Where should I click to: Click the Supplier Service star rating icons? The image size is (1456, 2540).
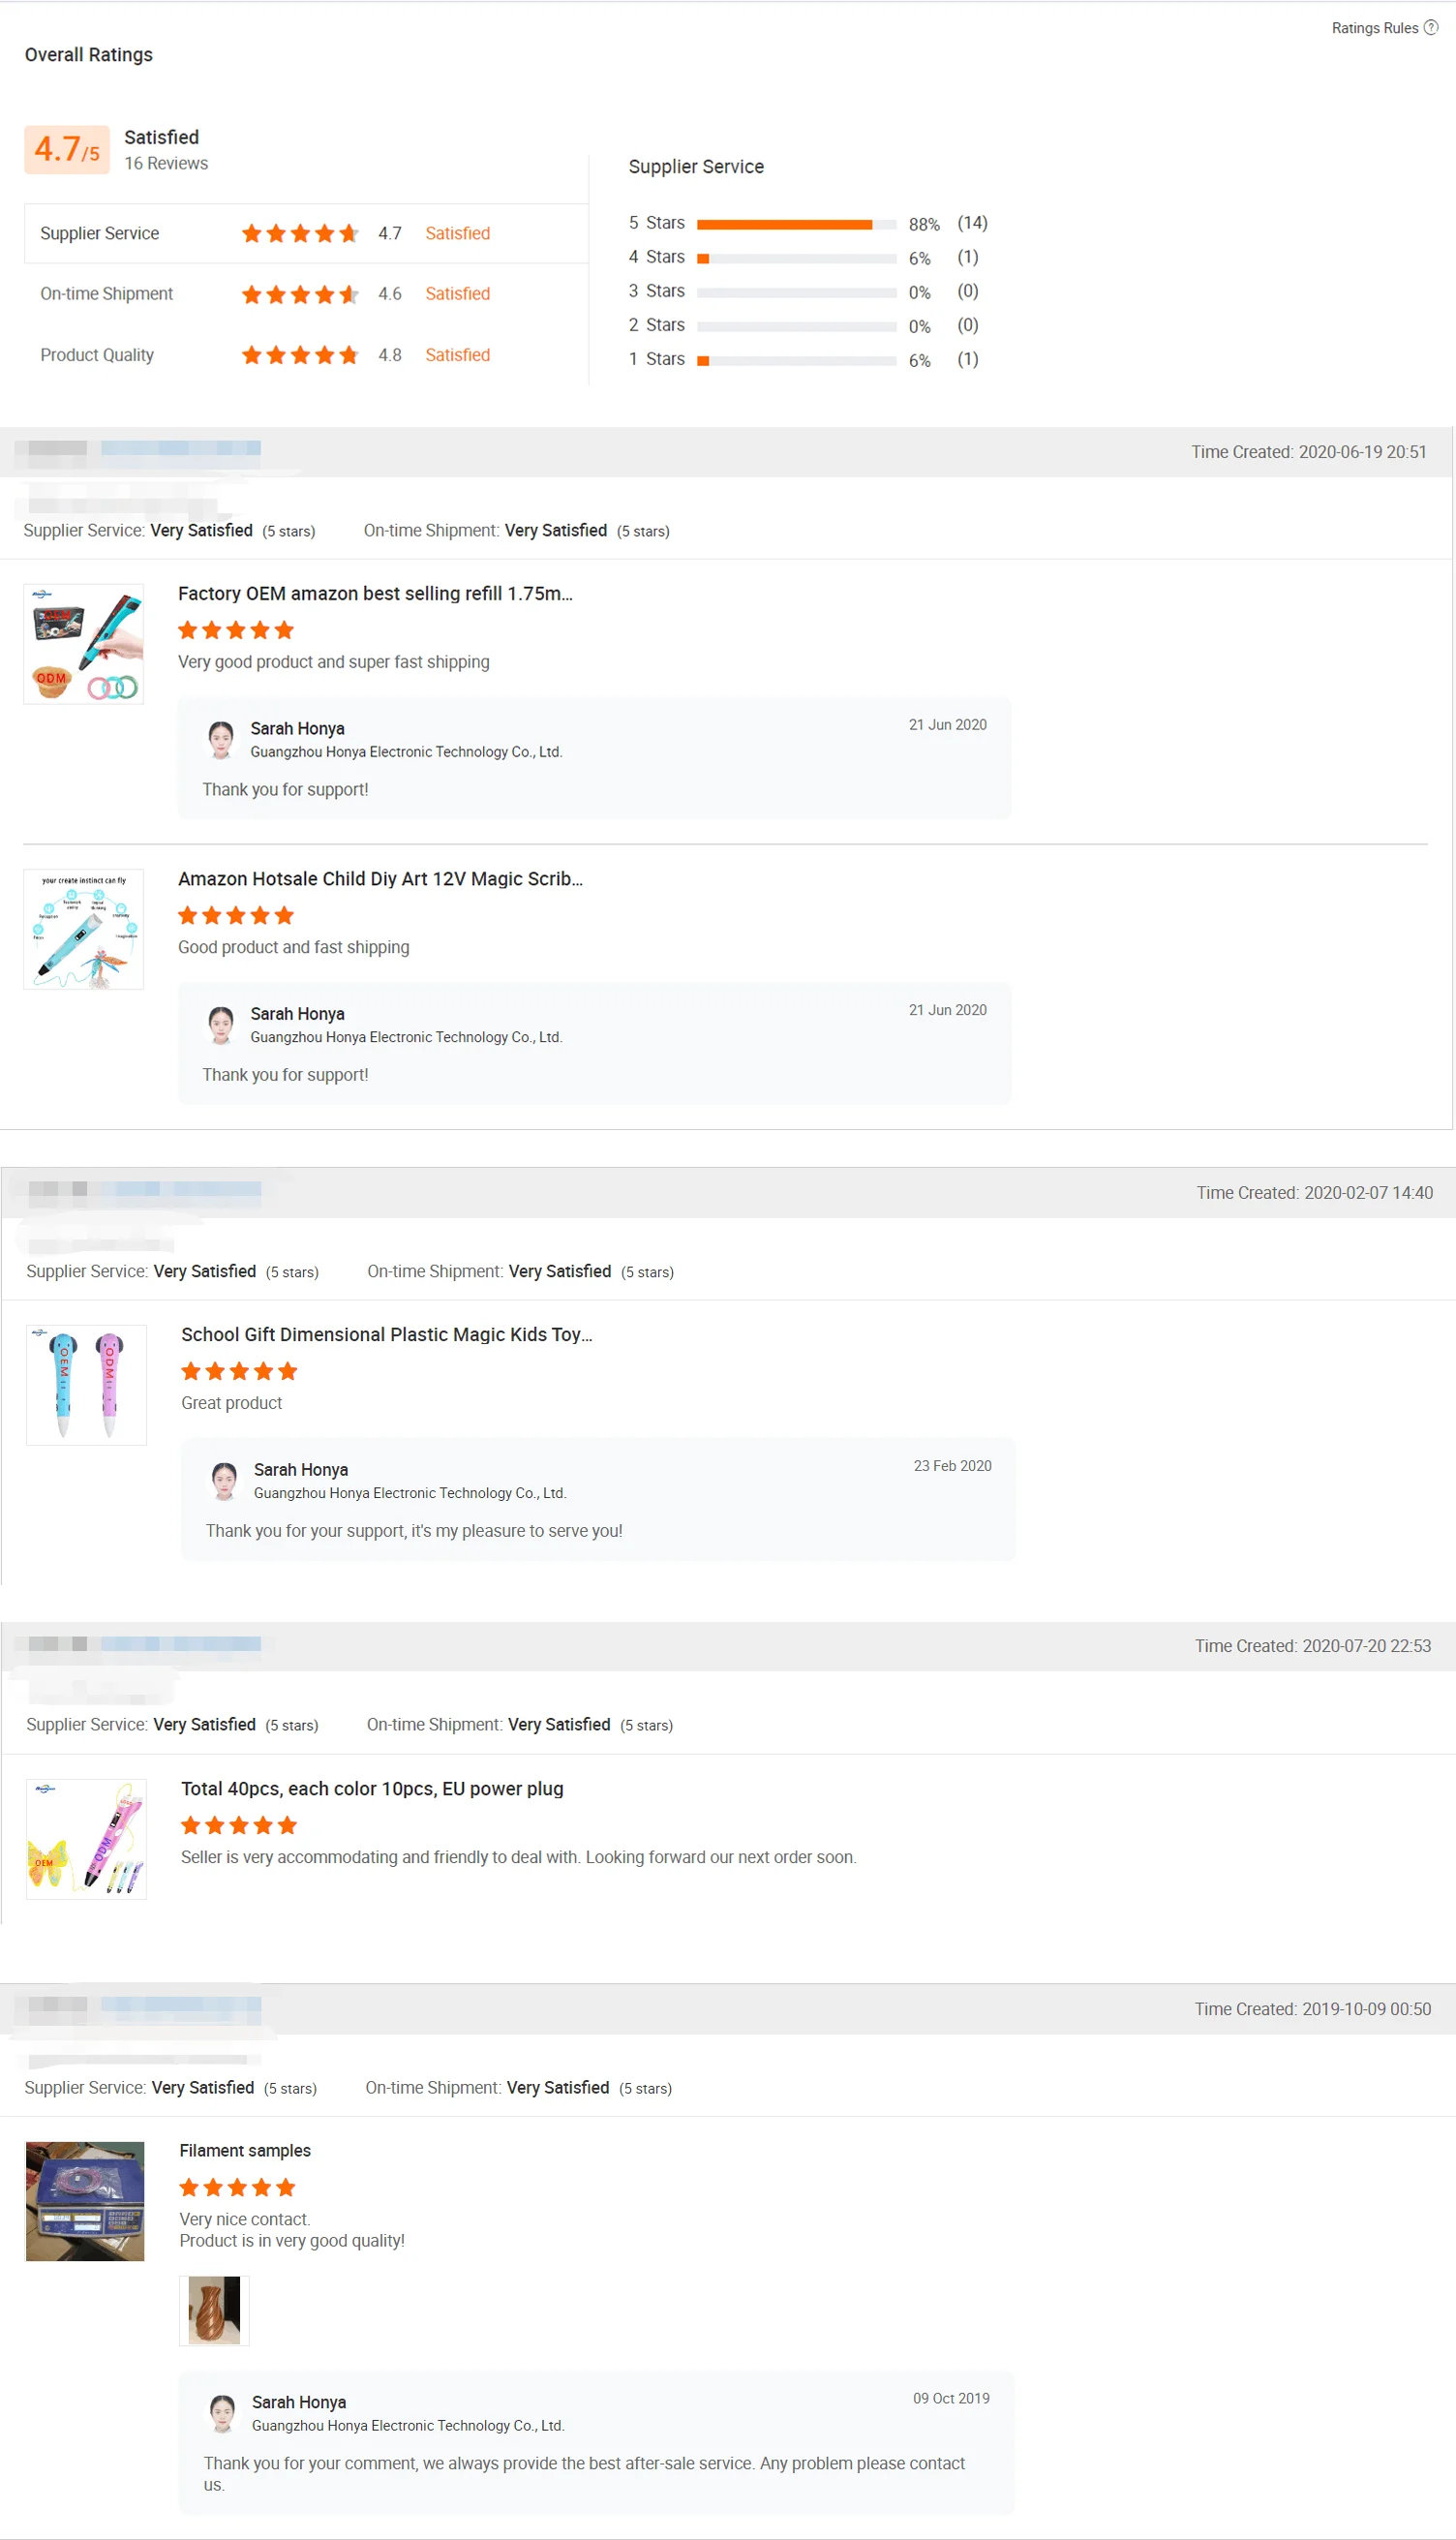click(x=299, y=233)
